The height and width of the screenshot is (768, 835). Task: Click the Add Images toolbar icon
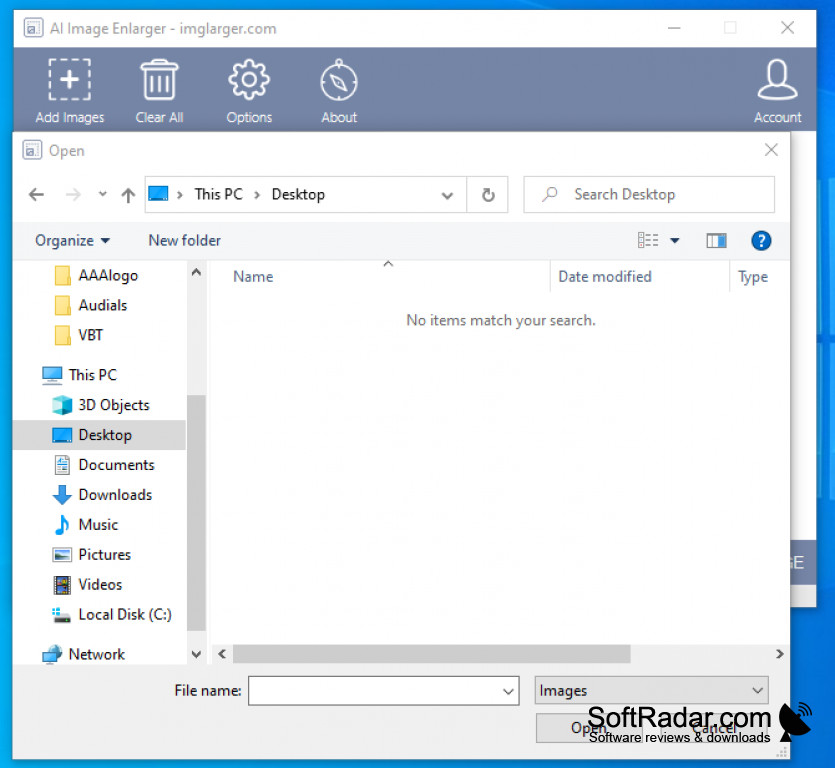click(69, 80)
